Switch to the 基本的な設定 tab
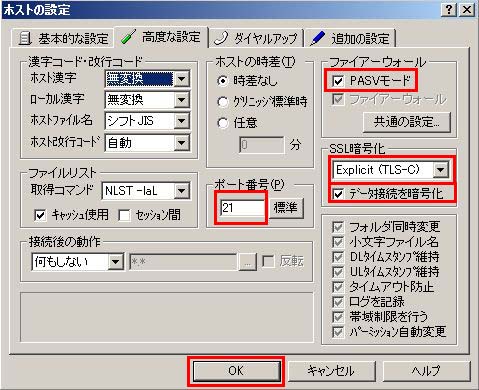Screen dimensions: 479x390 [63, 38]
